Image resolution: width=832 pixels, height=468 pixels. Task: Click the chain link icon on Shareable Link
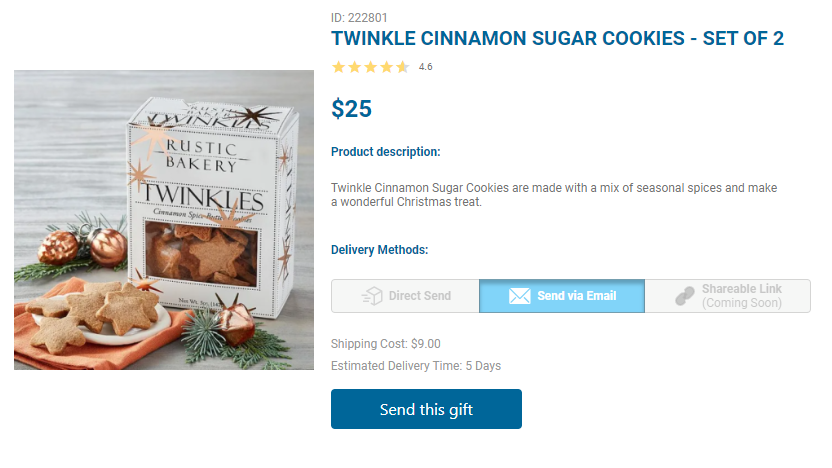(685, 296)
